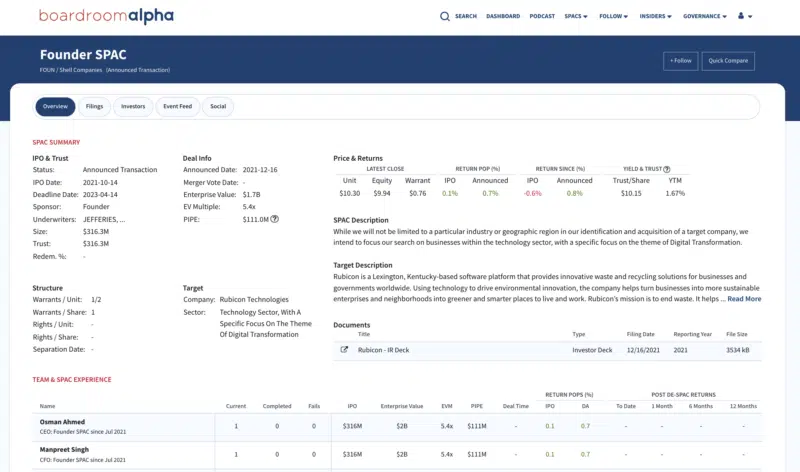Click Manpreet Singh's $2B enterprise value
This screenshot has height=472, width=800.
[x=402, y=454]
